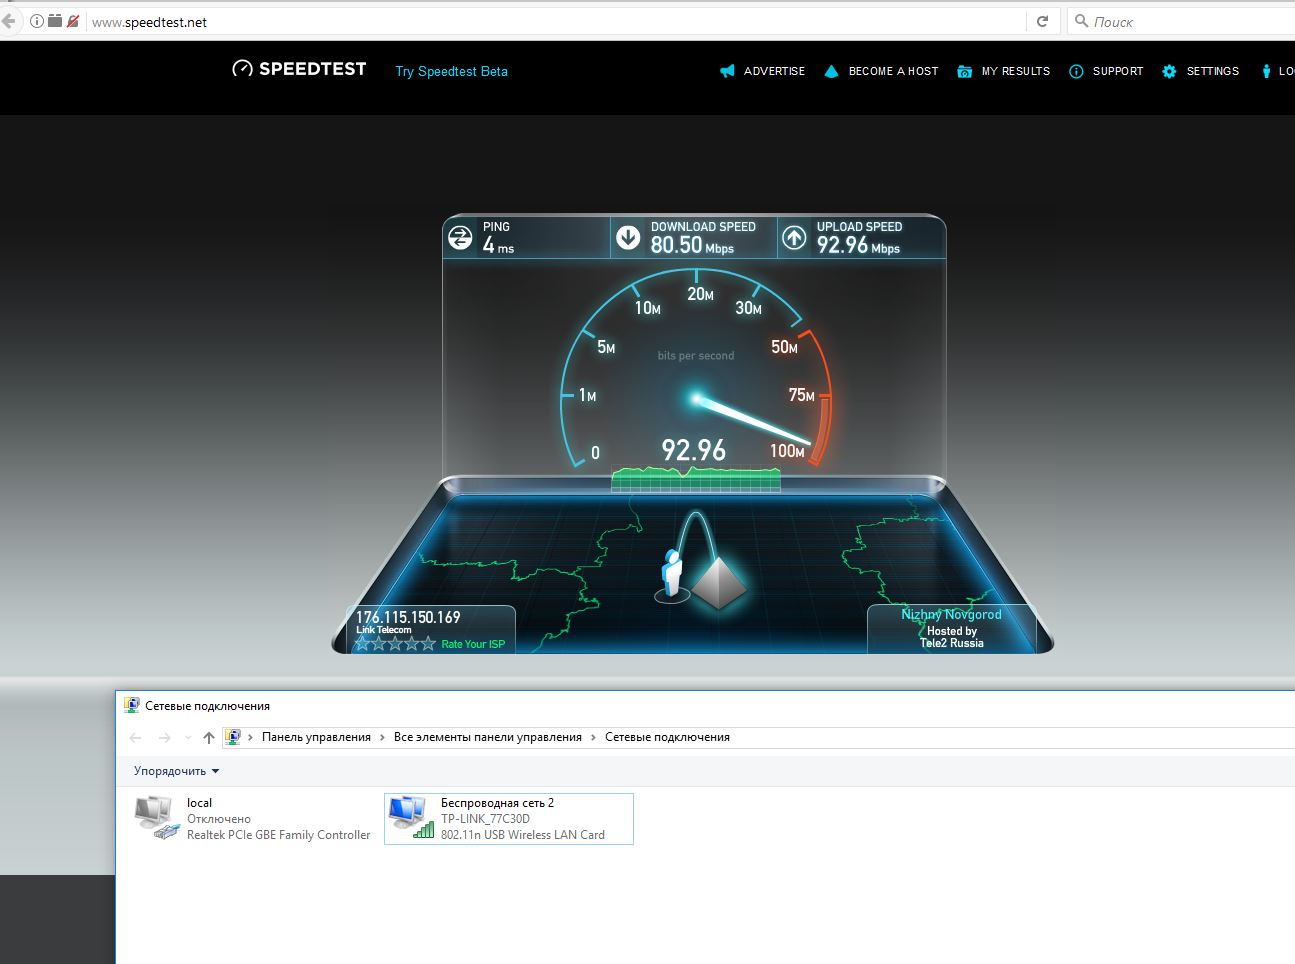Click the Become a Host pyramid icon

[x=831, y=71]
